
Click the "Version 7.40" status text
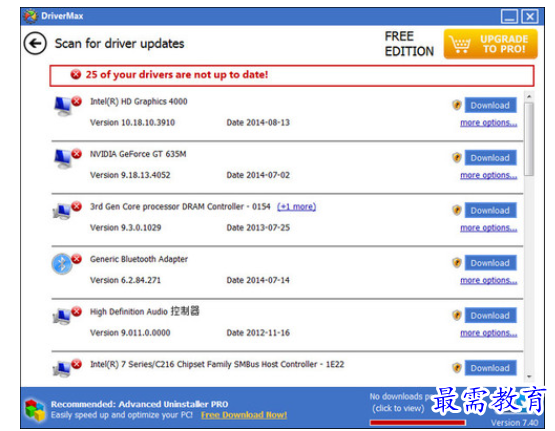(514, 423)
